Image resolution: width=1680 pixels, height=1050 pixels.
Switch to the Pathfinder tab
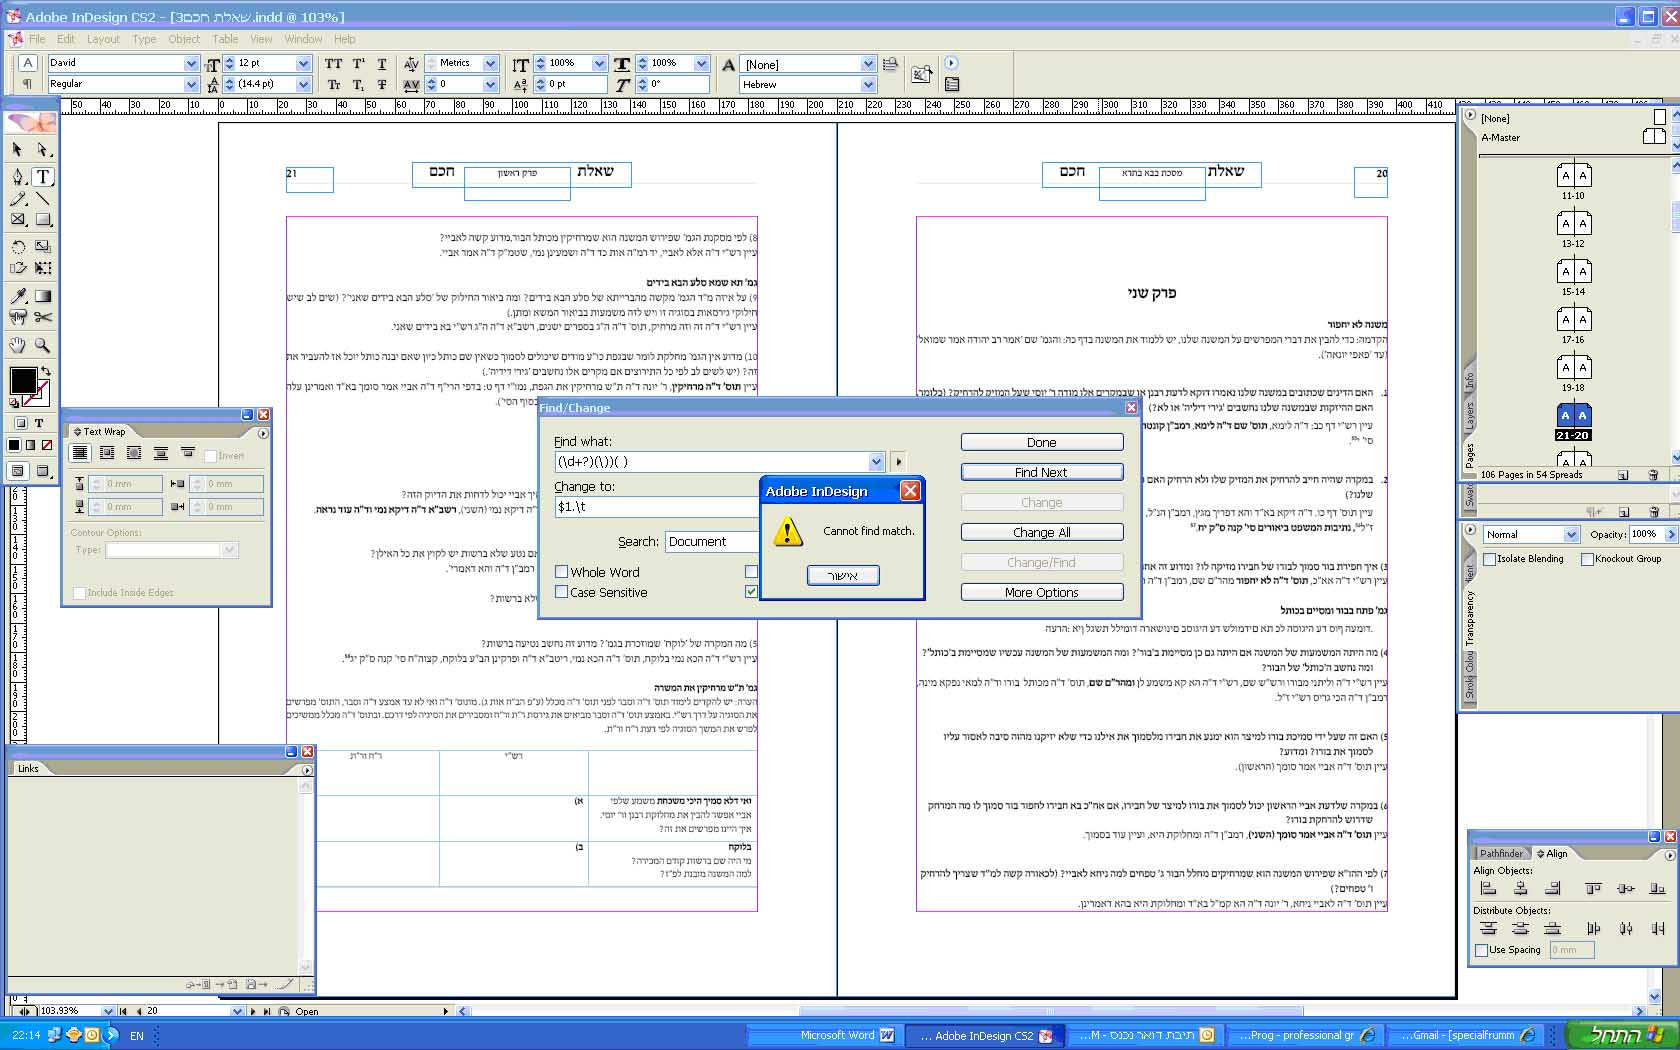[1500, 853]
